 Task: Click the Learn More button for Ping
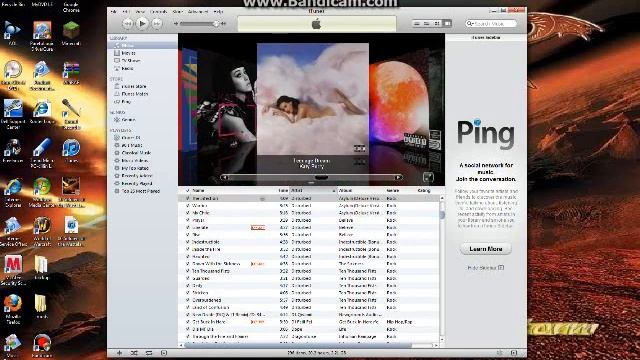[x=486, y=249]
